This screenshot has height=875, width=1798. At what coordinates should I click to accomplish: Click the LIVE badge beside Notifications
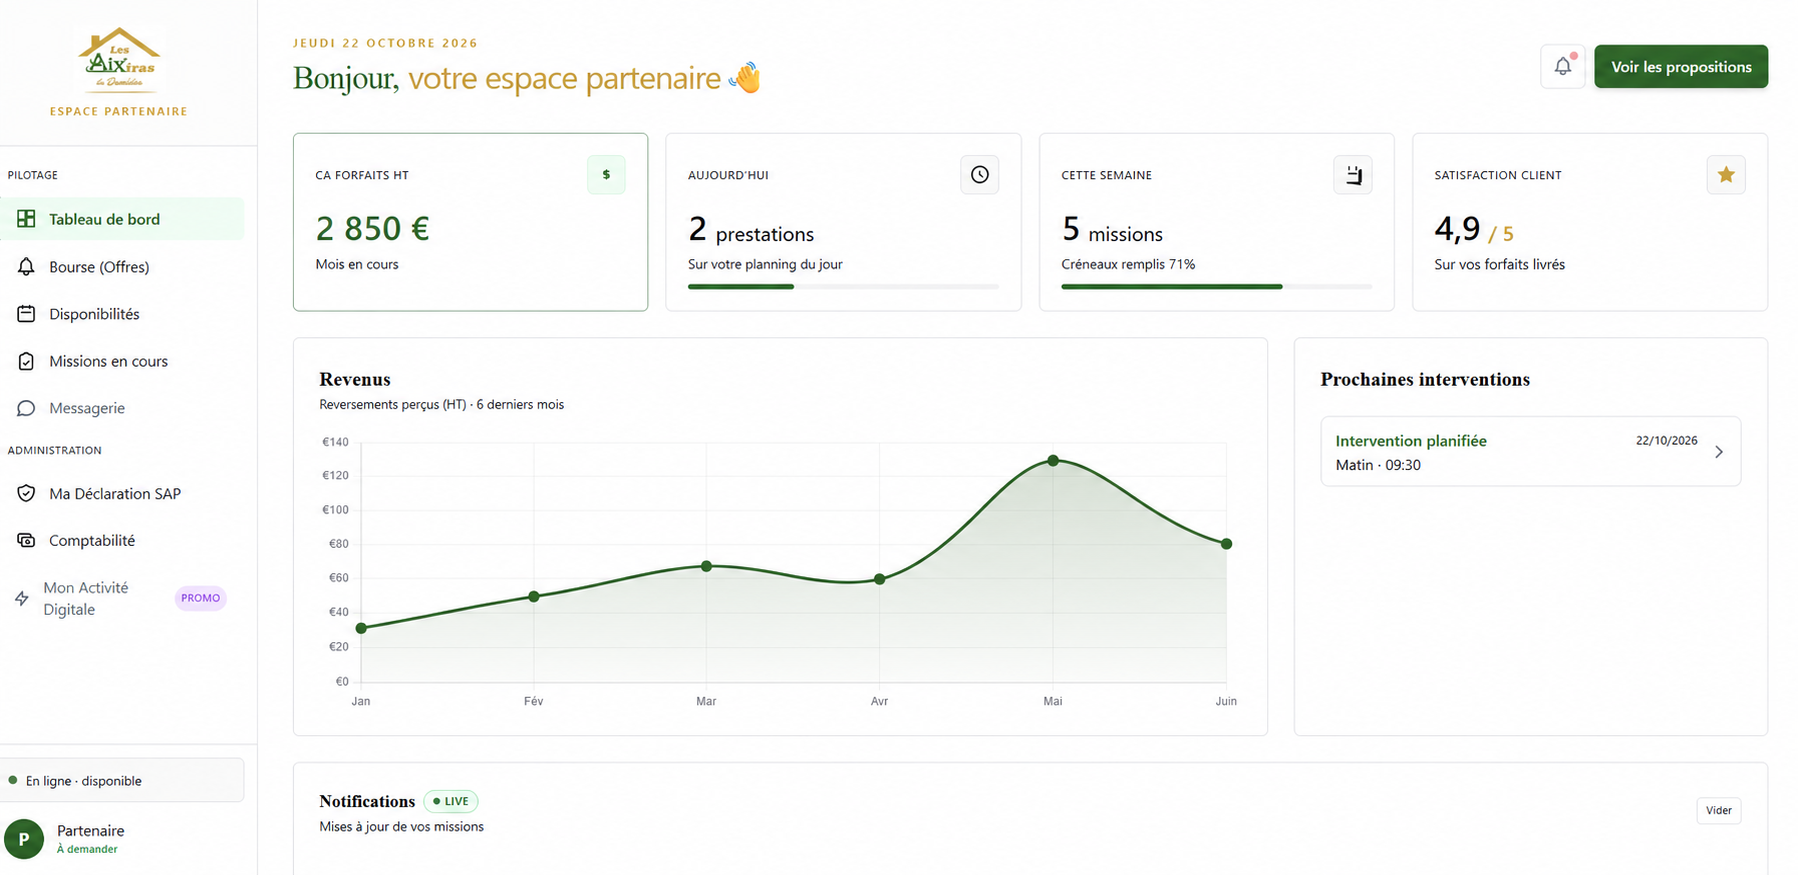click(x=451, y=801)
